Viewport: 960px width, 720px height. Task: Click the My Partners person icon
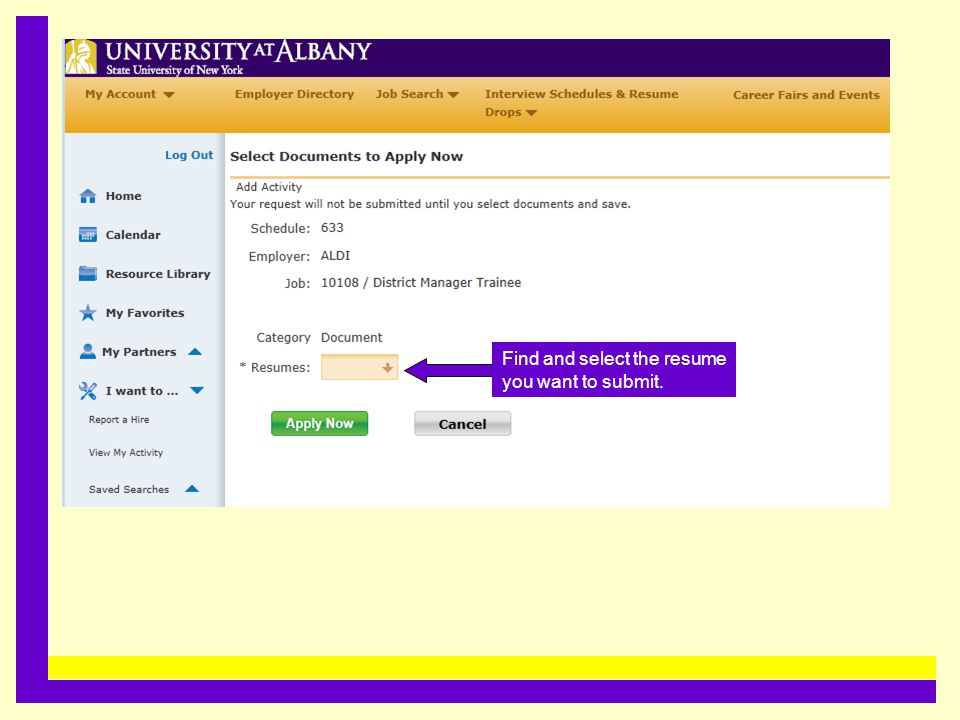pos(88,351)
